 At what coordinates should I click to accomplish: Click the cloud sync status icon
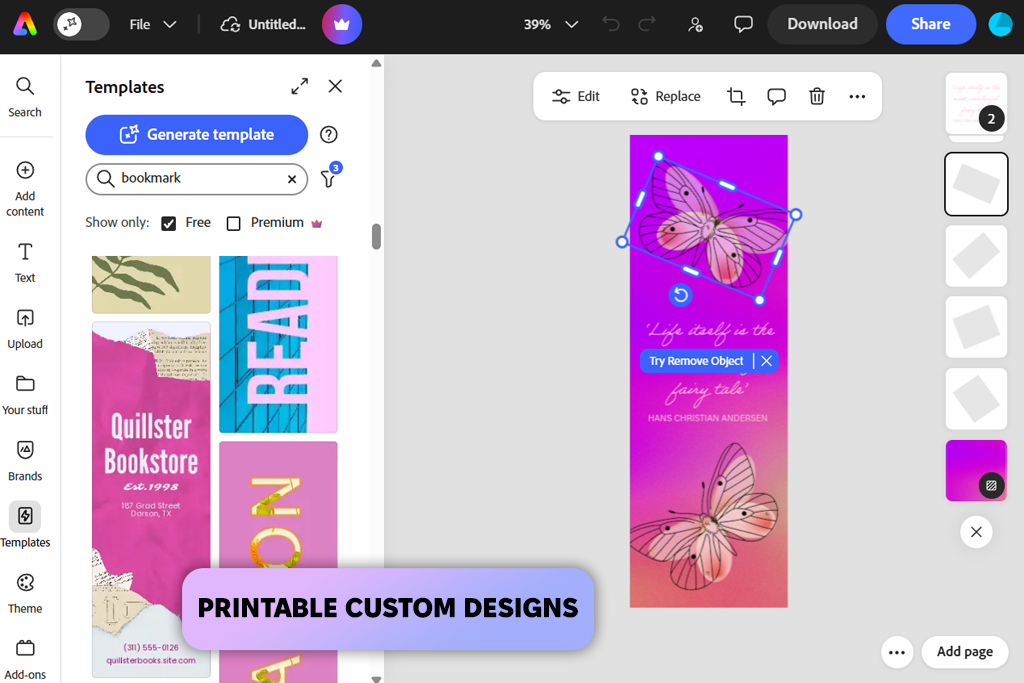click(230, 25)
